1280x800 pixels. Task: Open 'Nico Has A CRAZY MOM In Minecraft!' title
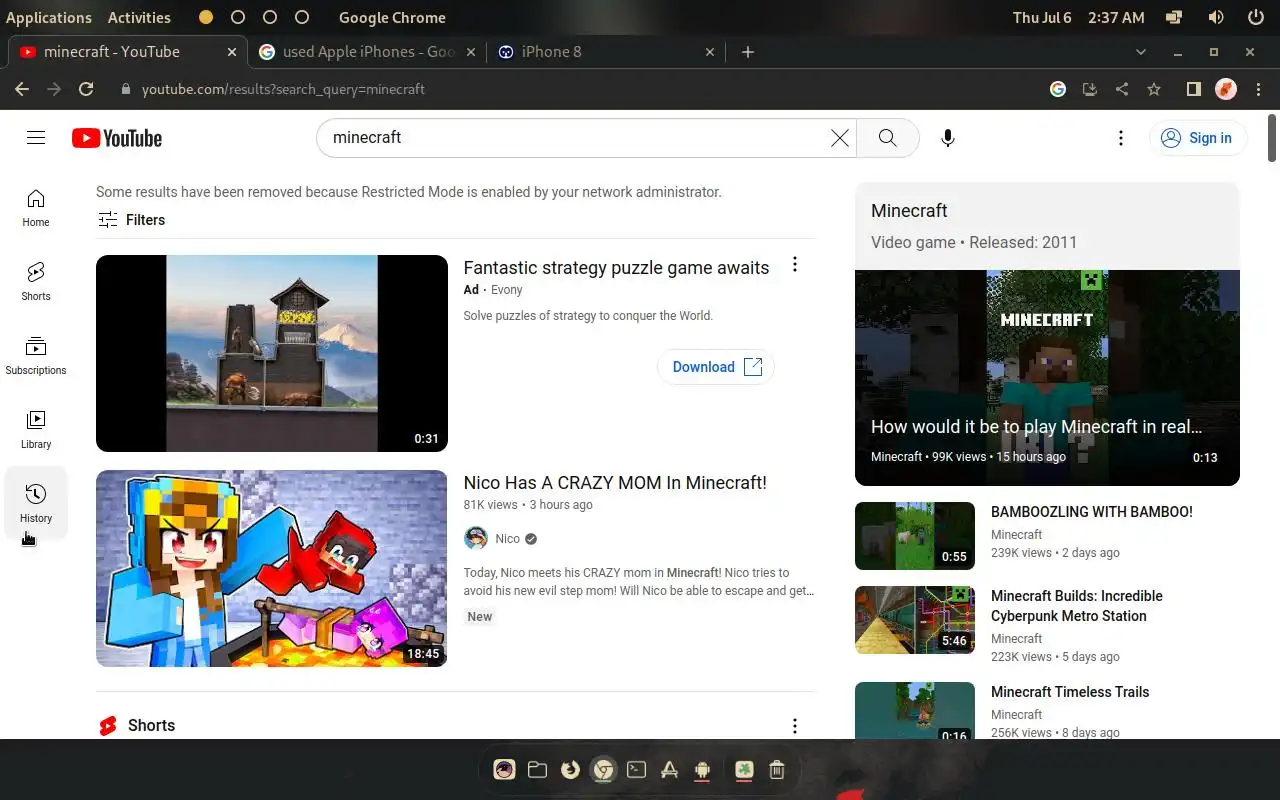[x=615, y=482]
